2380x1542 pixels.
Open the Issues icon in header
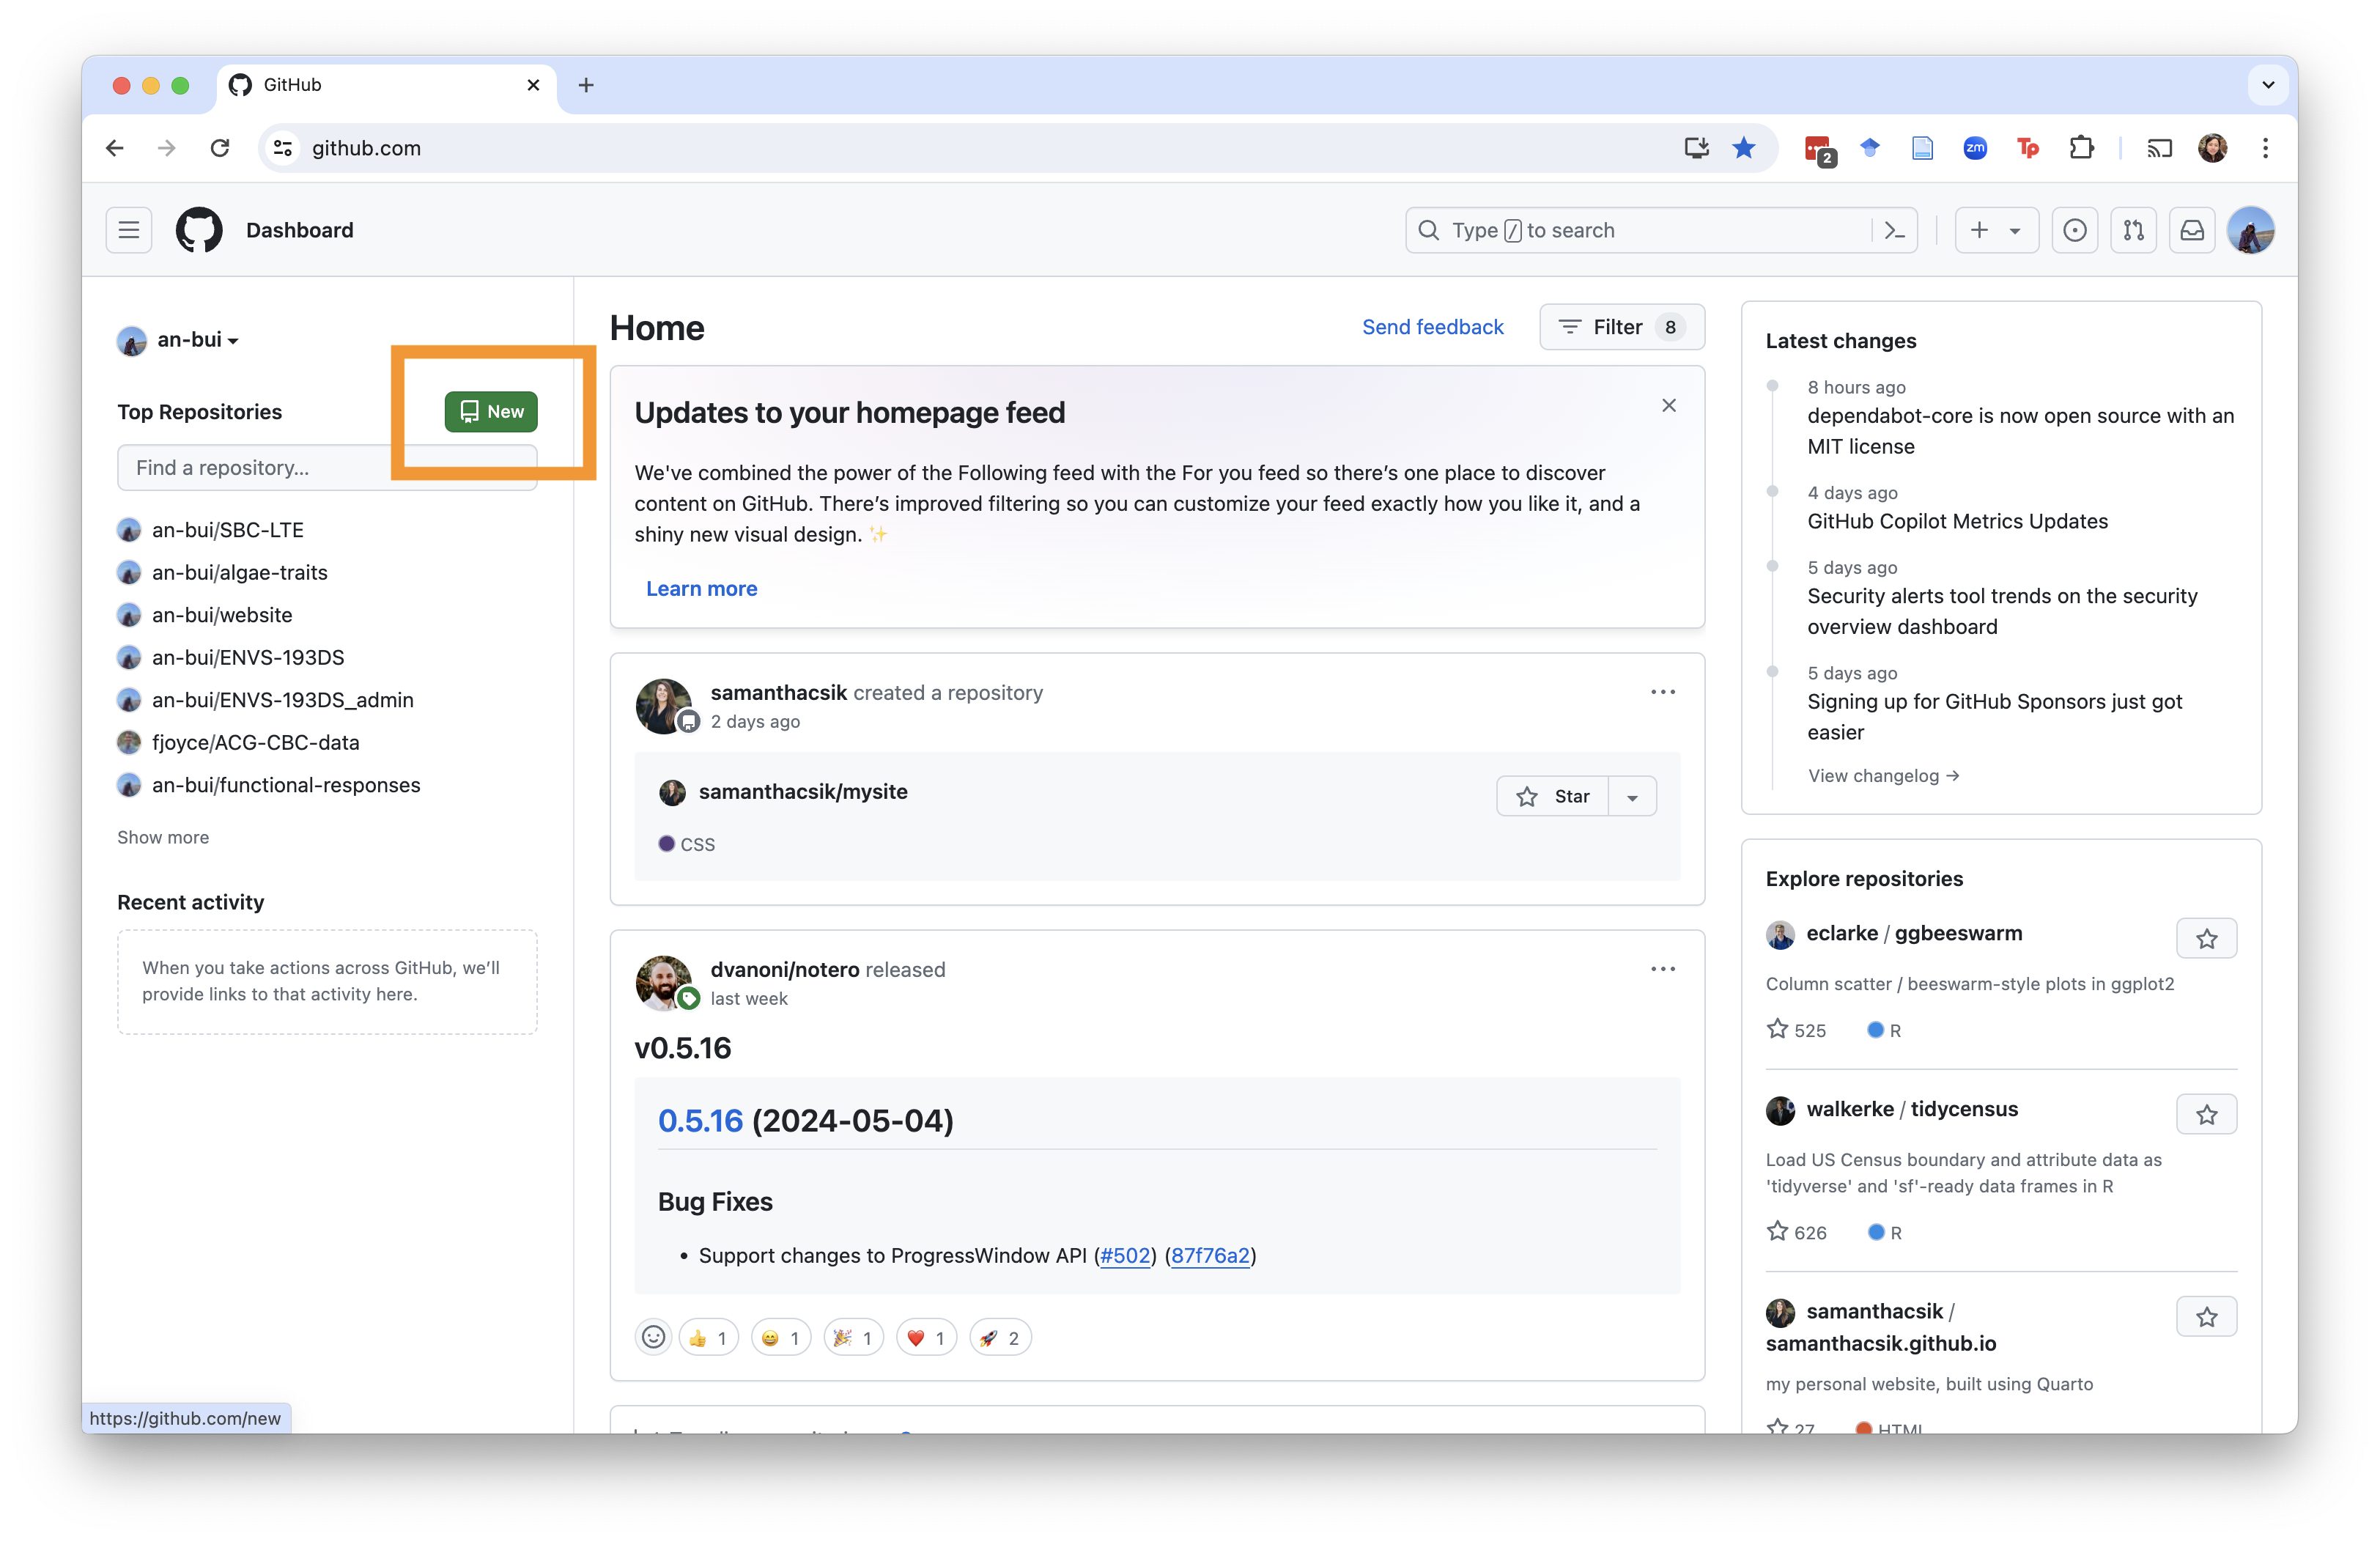(2075, 230)
